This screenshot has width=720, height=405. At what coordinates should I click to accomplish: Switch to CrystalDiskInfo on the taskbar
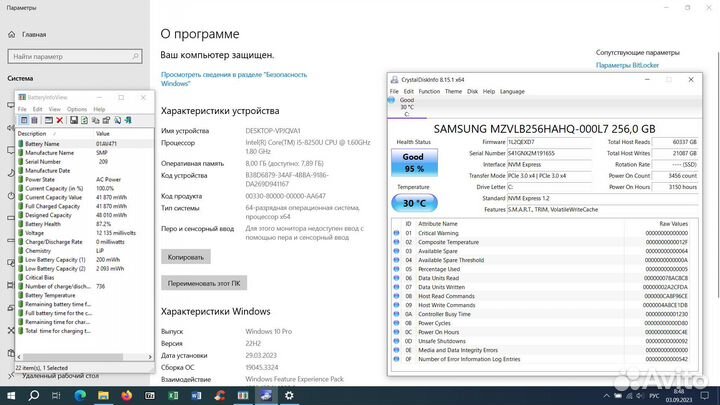(x=266, y=395)
